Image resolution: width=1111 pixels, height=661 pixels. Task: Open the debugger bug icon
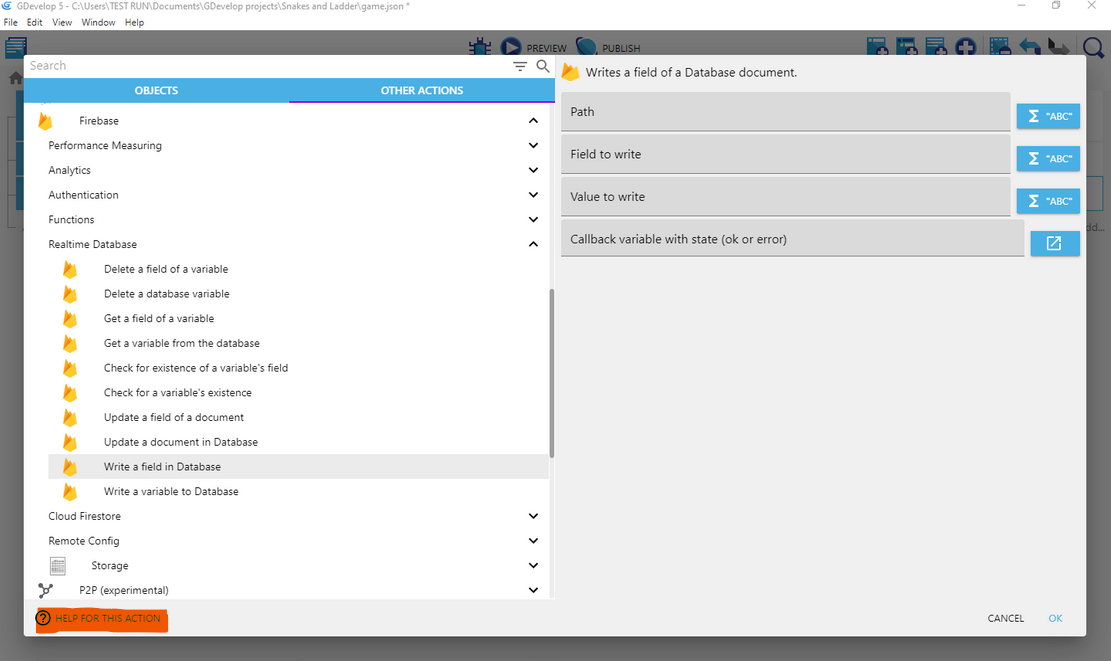480,47
